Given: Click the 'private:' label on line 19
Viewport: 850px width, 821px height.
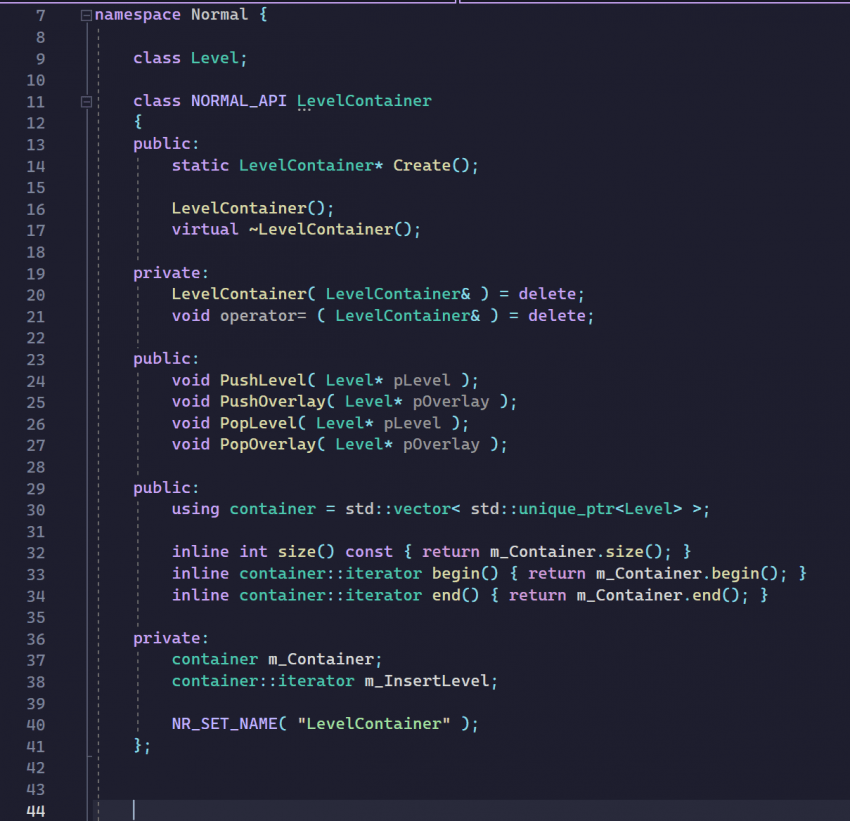Looking at the screenshot, I should pos(171,273).
